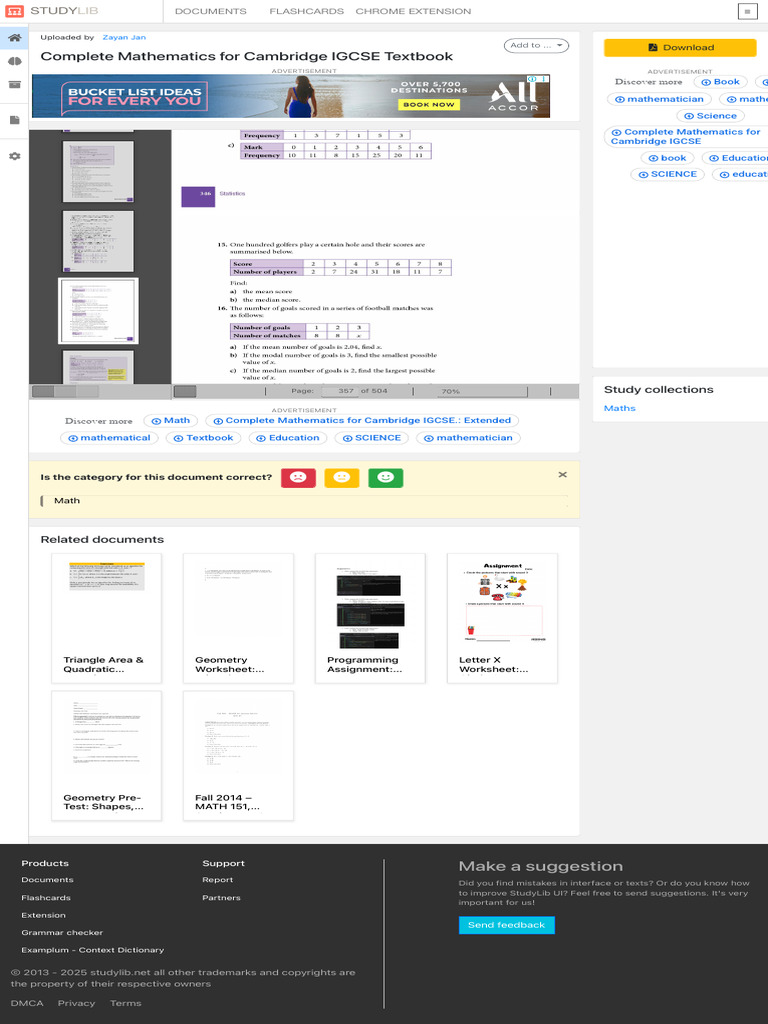Image resolution: width=768 pixels, height=1024 pixels.
Task: Open the footer 'Extension' link
Action: [x=43, y=916]
